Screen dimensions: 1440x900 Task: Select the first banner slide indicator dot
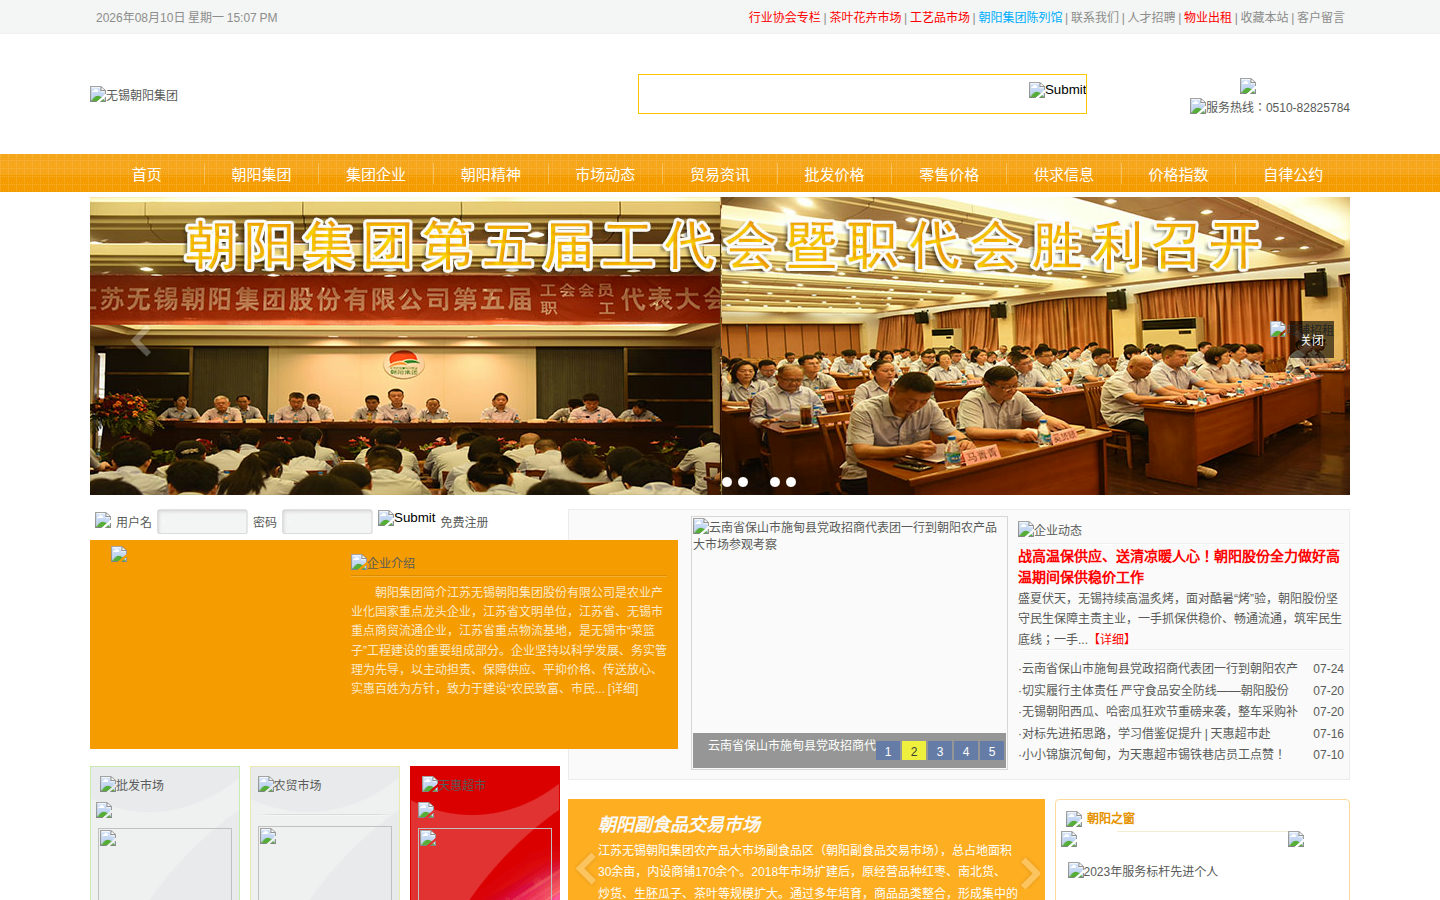click(727, 482)
